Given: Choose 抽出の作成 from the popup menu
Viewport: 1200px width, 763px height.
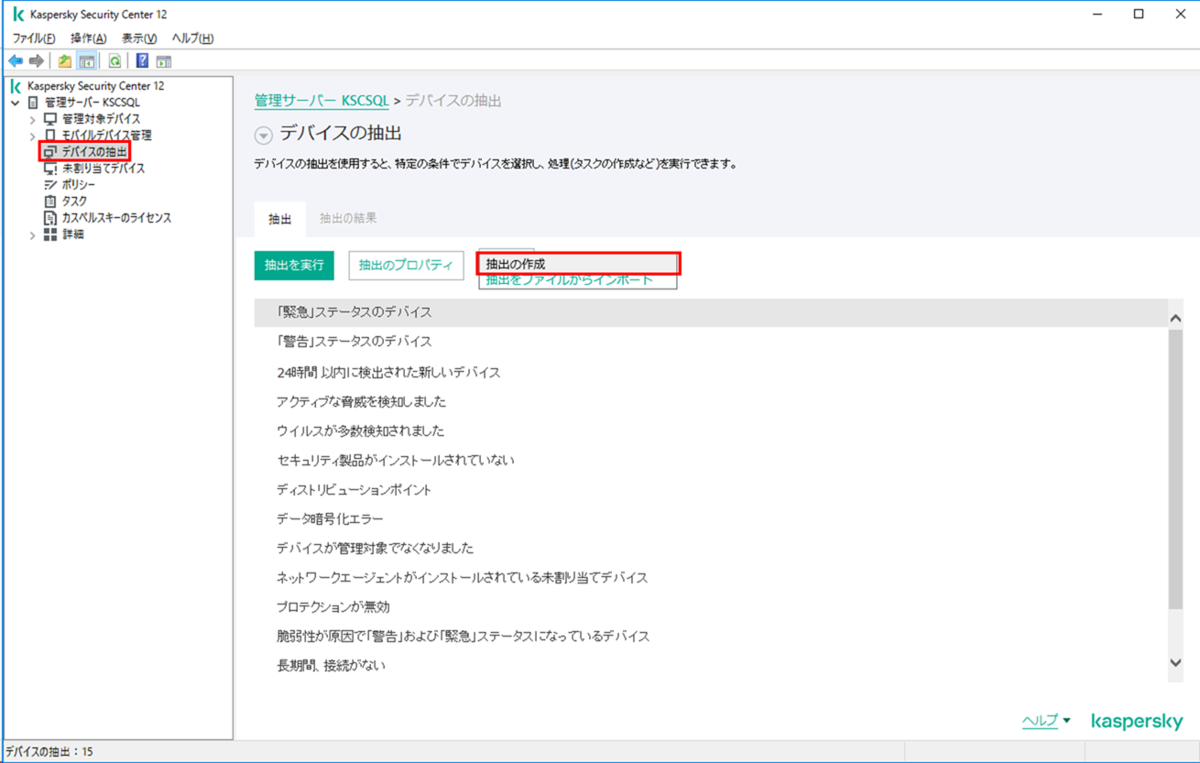Looking at the screenshot, I should [x=578, y=264].
